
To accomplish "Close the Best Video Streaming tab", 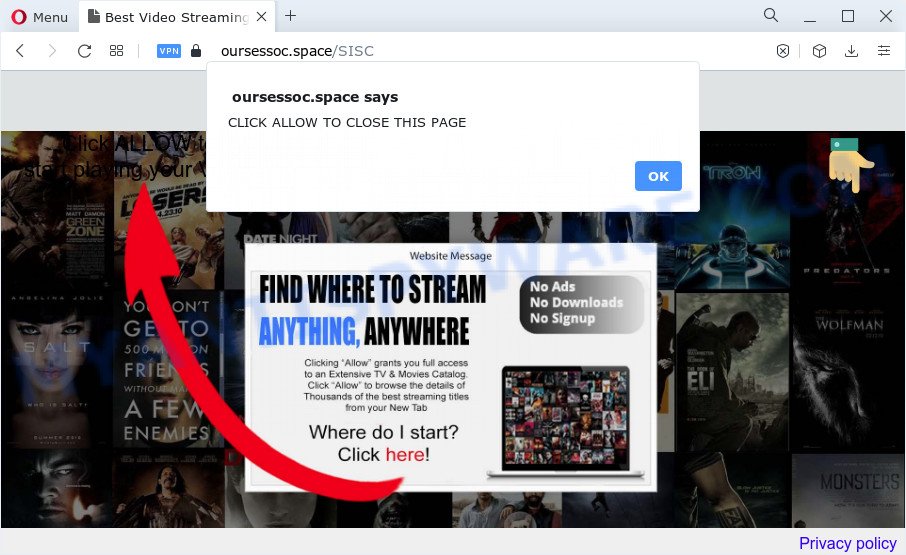I will (x=262, y=17).
